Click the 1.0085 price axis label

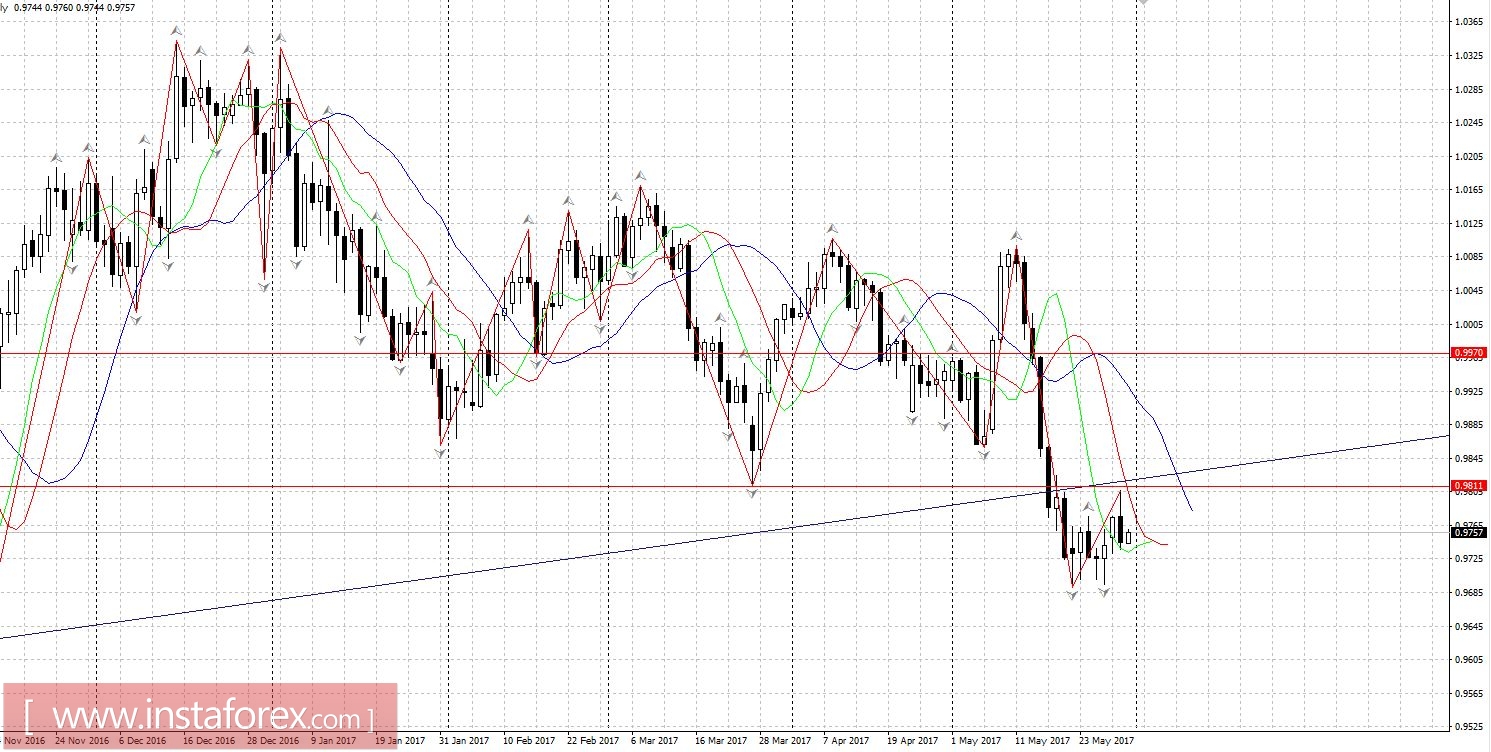coord(1469,257)
